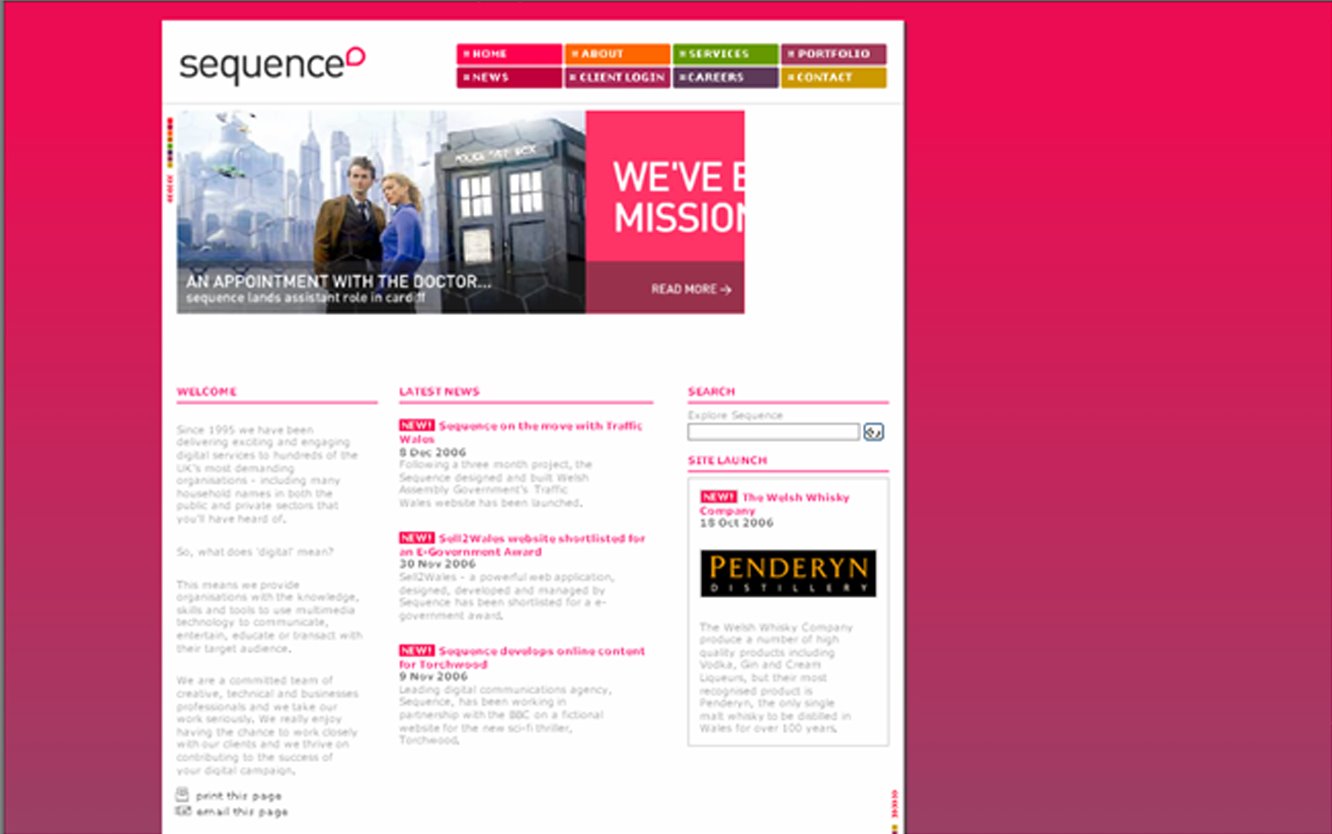Open Sequence on the move with Traffic Wales
The width and height of the screenshot is (1332, 834).
coord(521,432)
